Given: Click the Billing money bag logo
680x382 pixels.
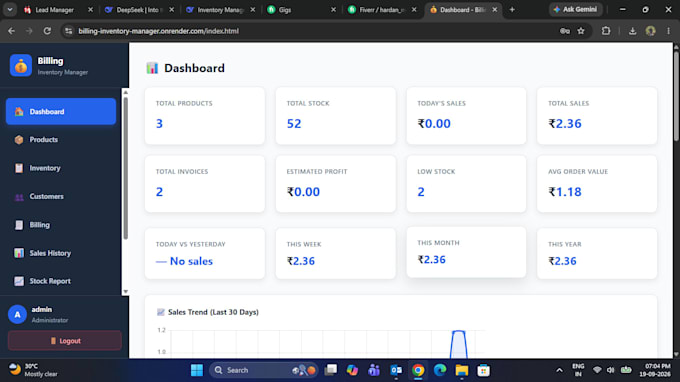Looking at the screenshot, I should (21, 65).
